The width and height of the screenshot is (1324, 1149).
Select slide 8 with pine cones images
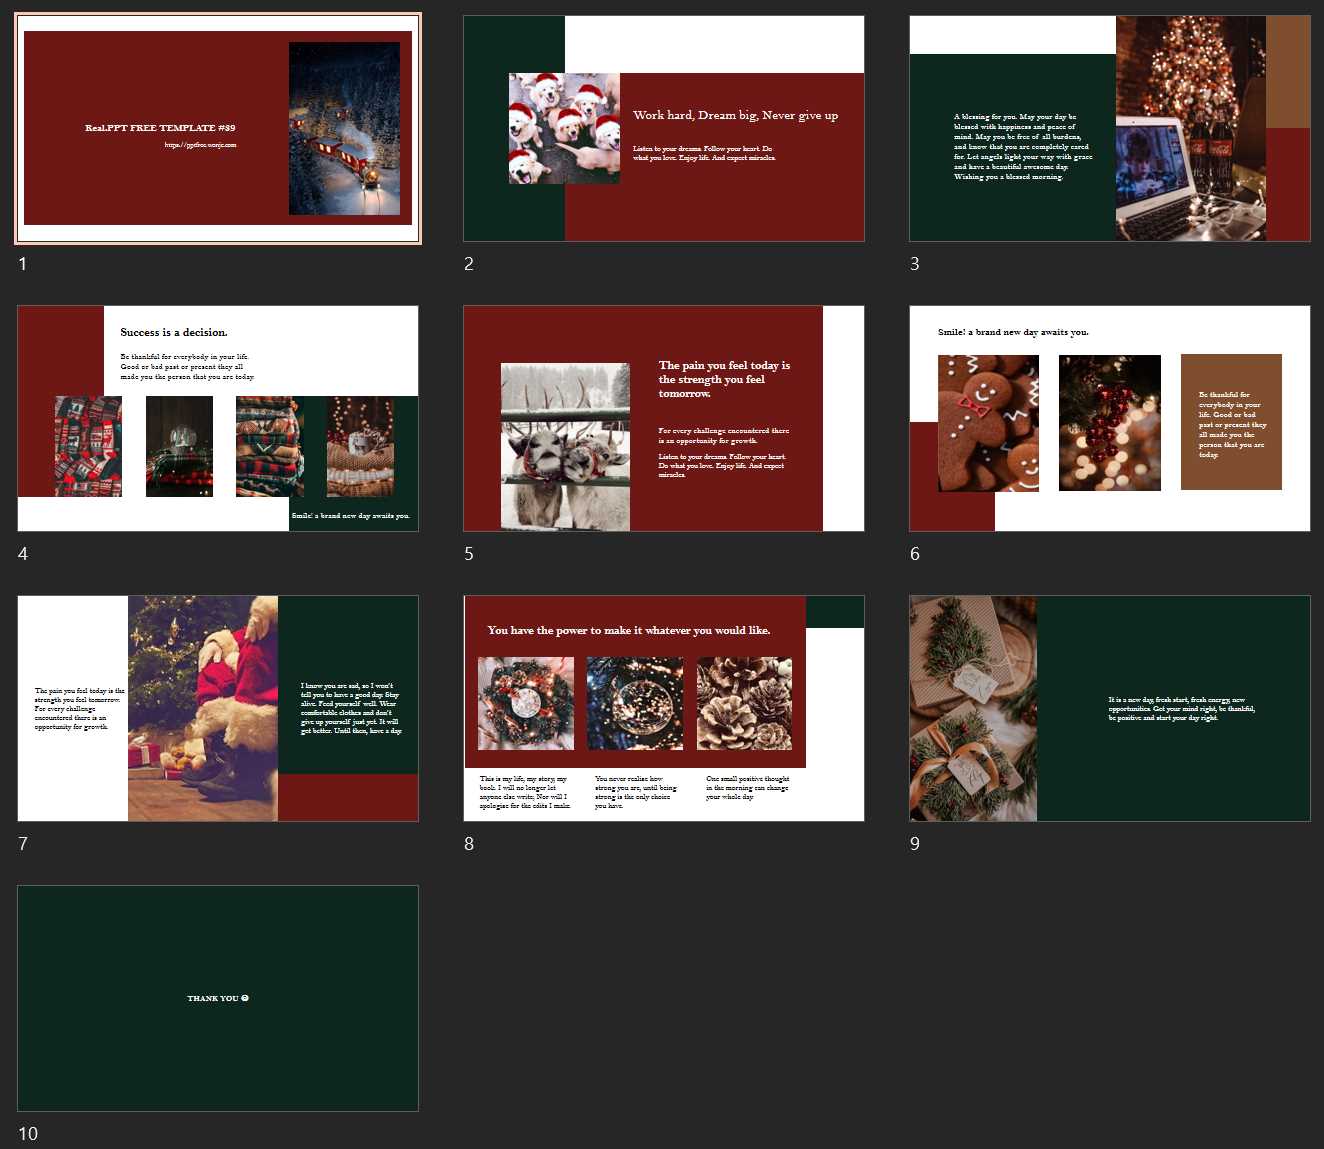[664, 708]
